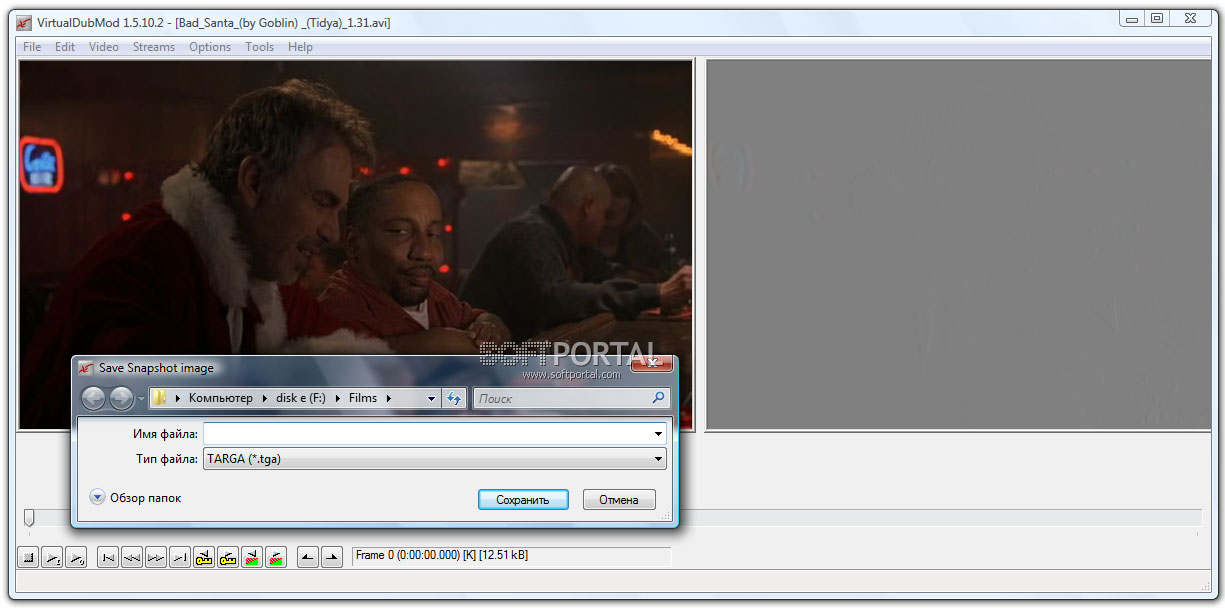1225x608 pixels.
Task: Open the Tools menu
Action: pos(260,47)
